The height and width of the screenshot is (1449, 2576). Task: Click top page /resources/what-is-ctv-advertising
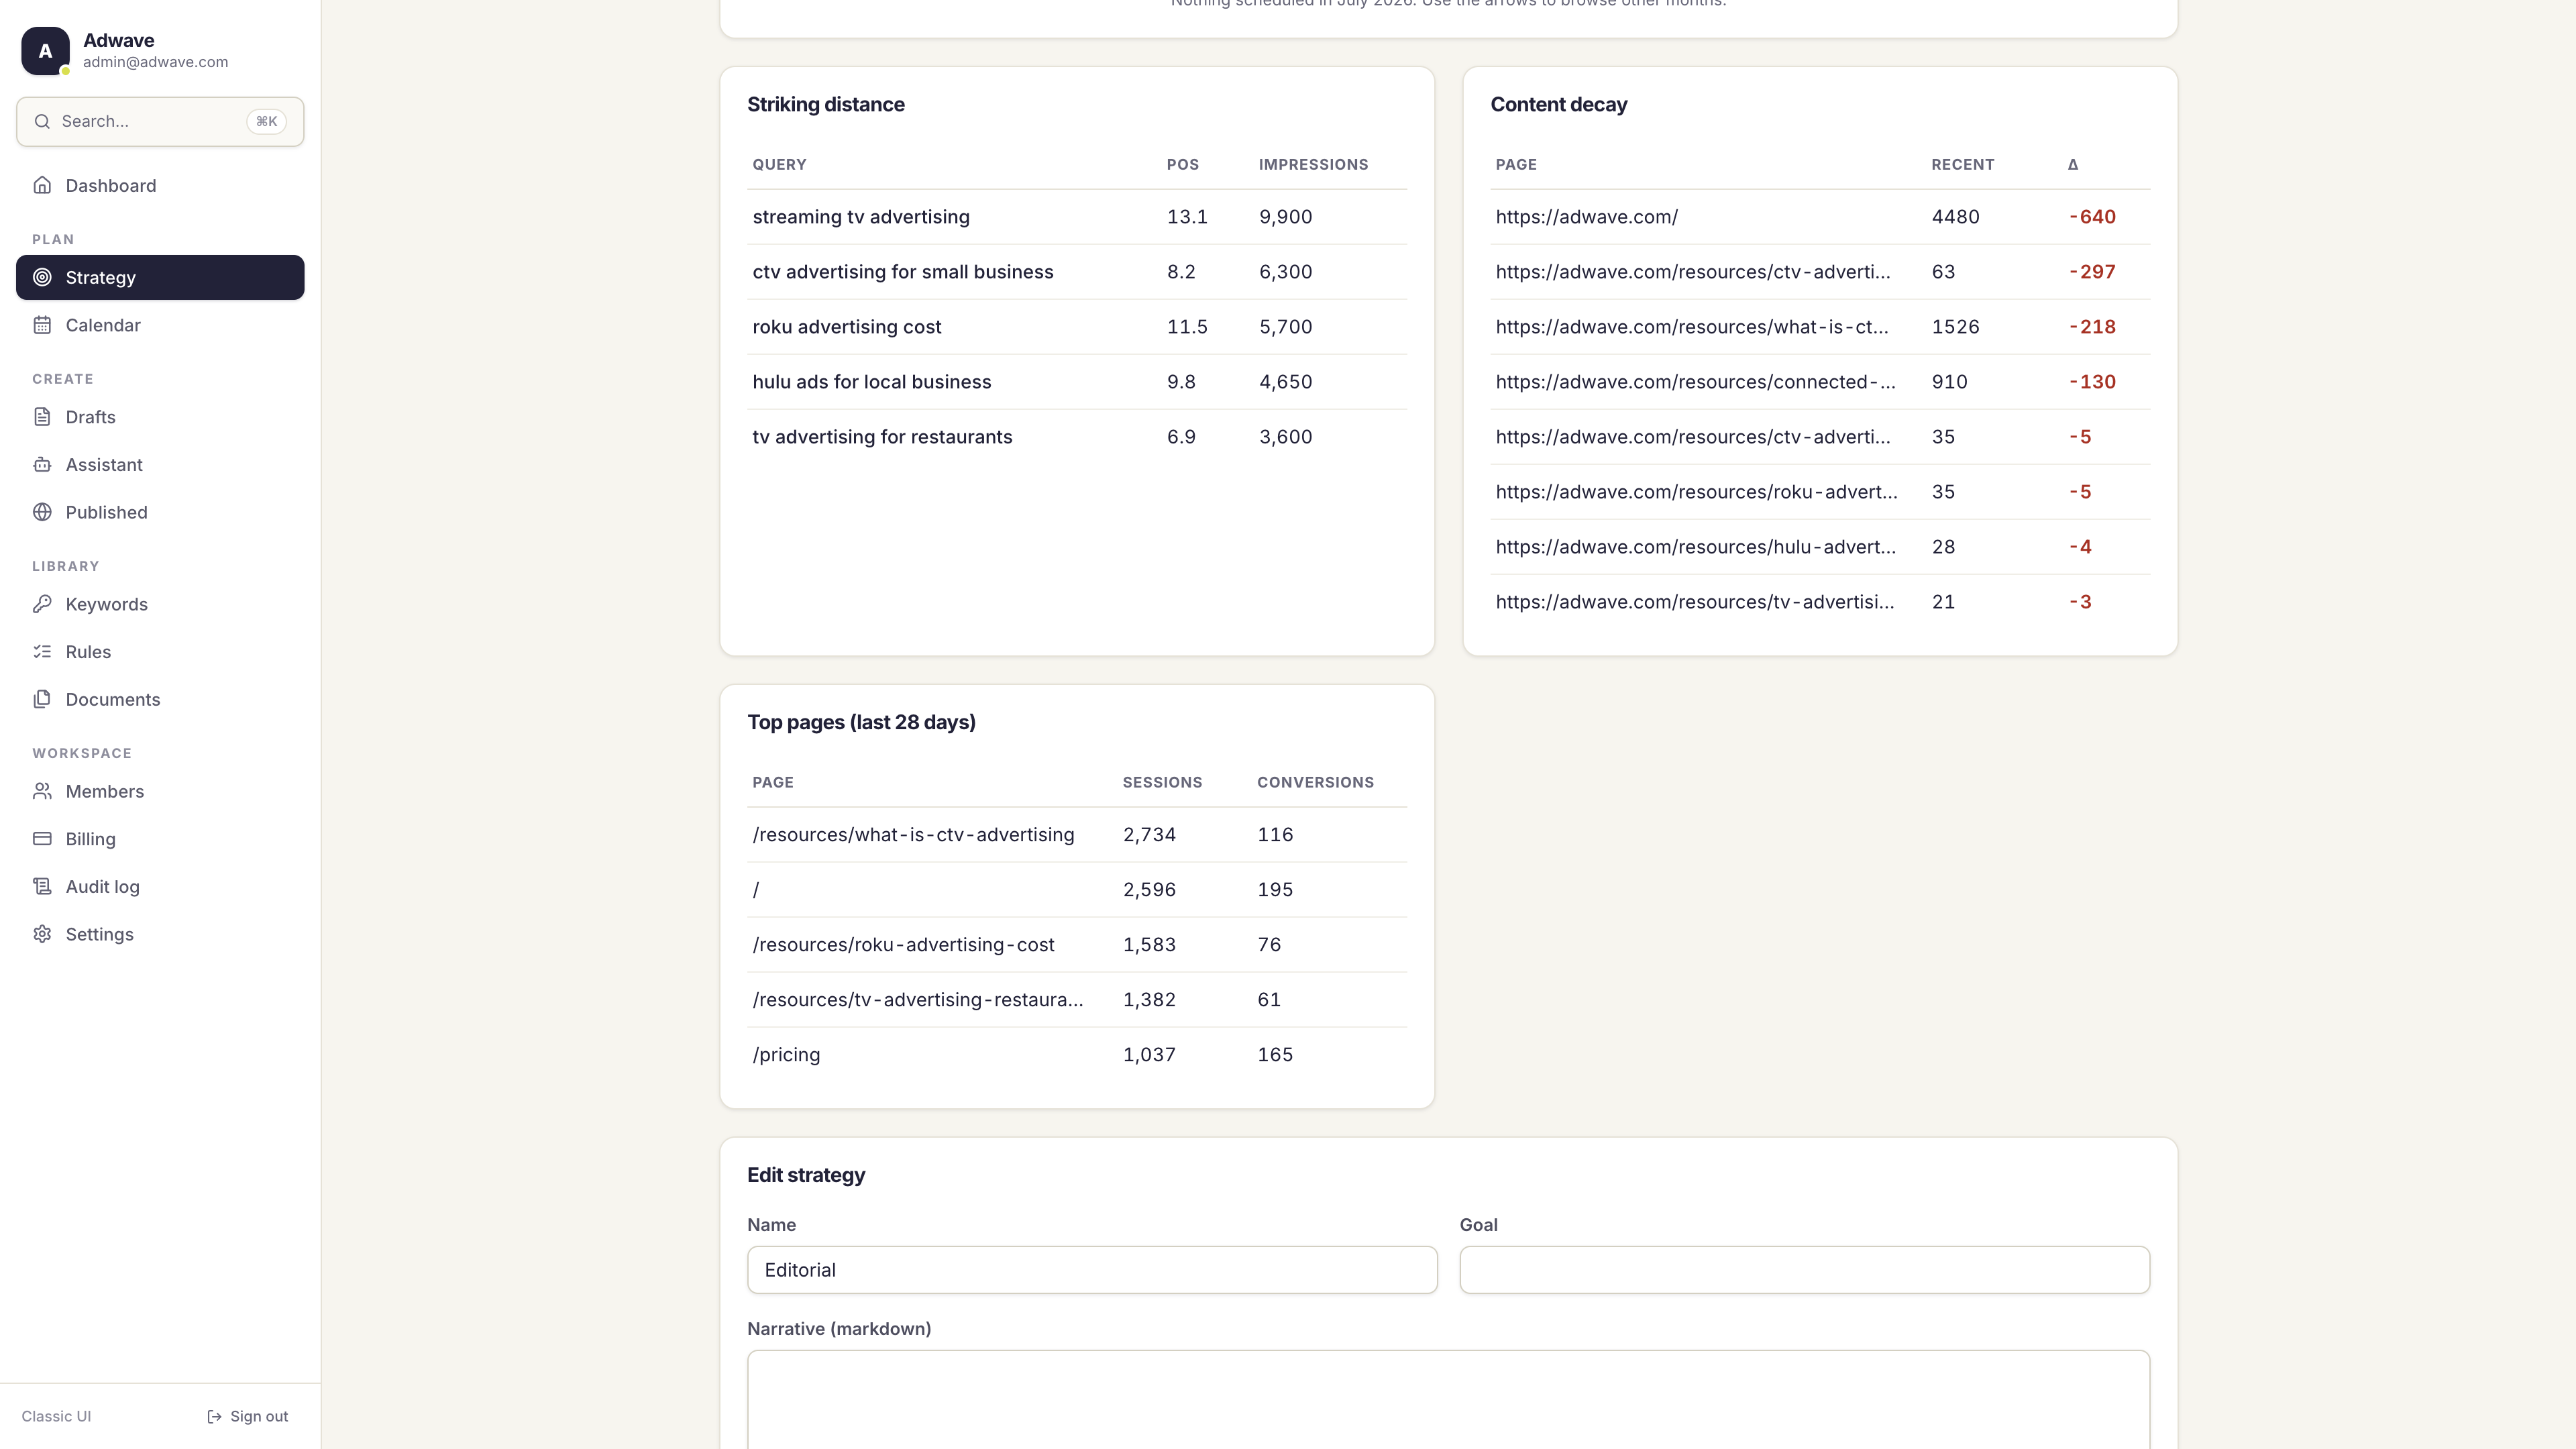(913, 835)
